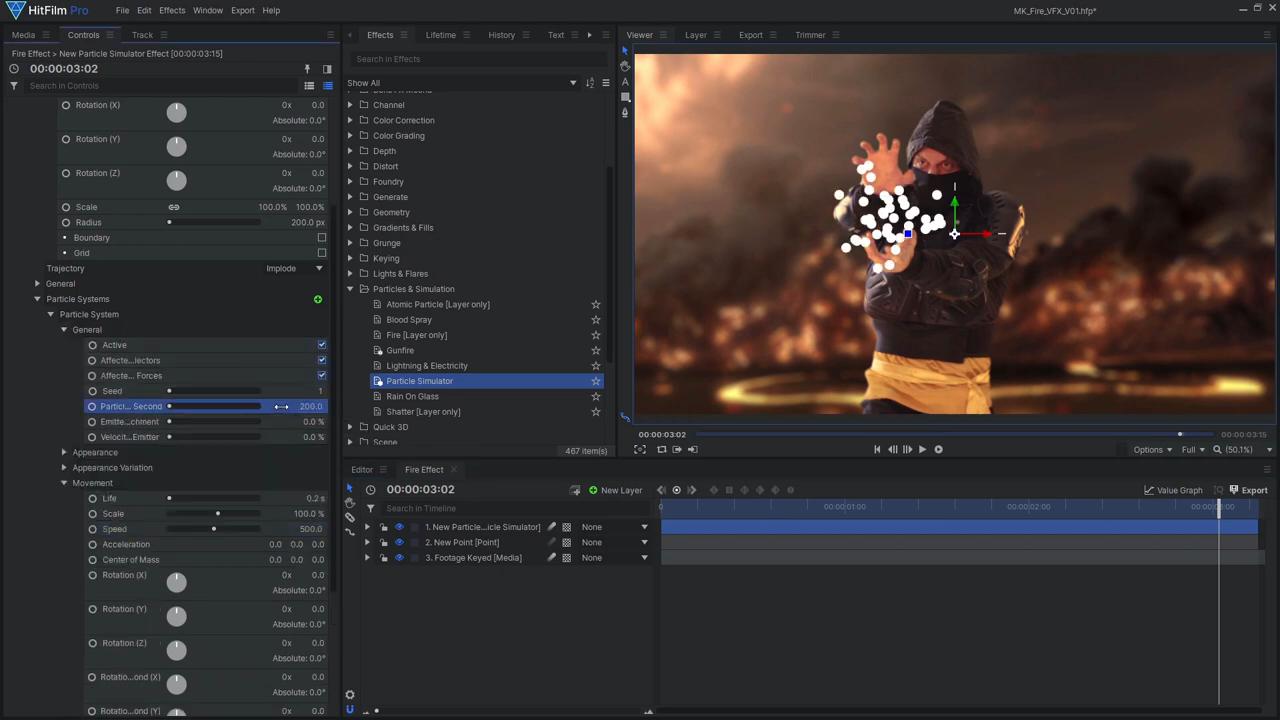Select the timeline selection arrow tool
The width and height of the screenshot is (1280, 720).
(349, 489)
